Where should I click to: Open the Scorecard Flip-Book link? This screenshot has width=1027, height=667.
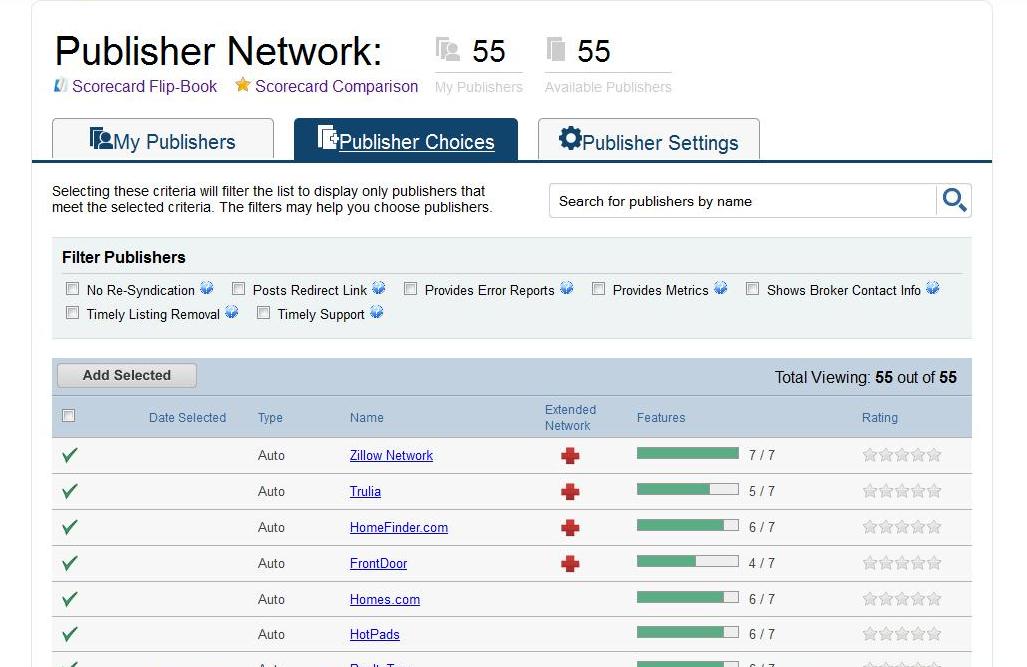click(144, 86)
